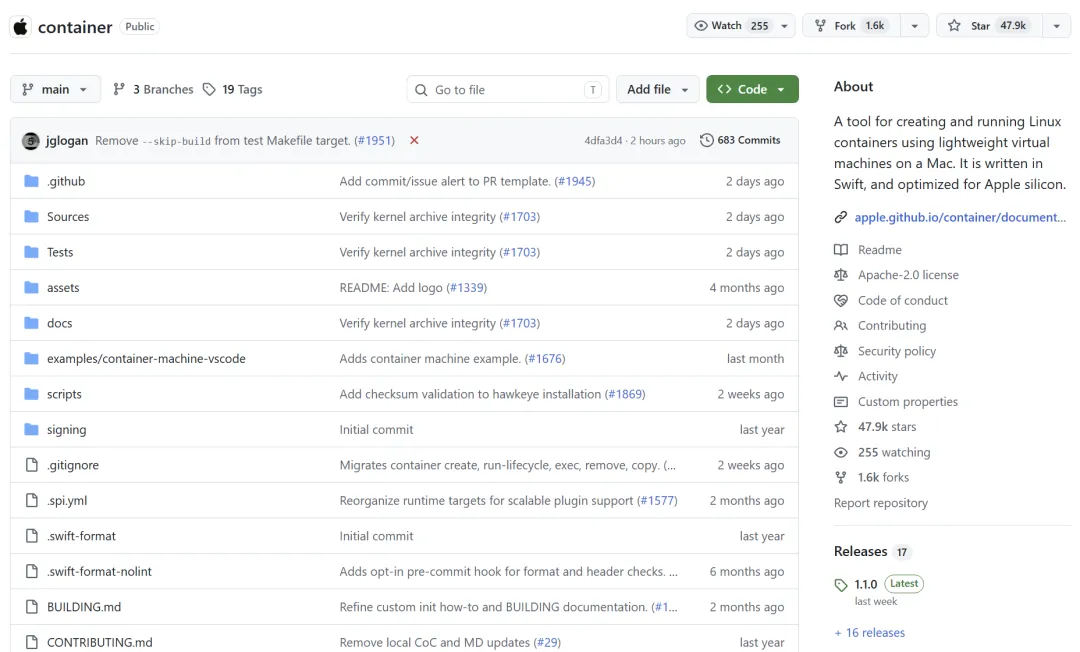
Task: Click the assets folder icon
Action: 31,287
